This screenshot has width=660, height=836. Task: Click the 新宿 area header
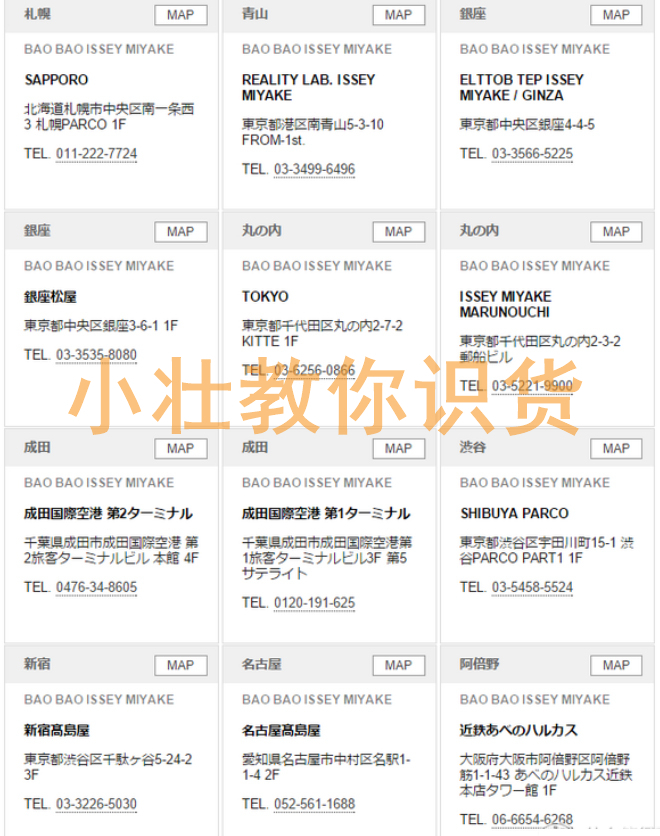coord(37,664)
